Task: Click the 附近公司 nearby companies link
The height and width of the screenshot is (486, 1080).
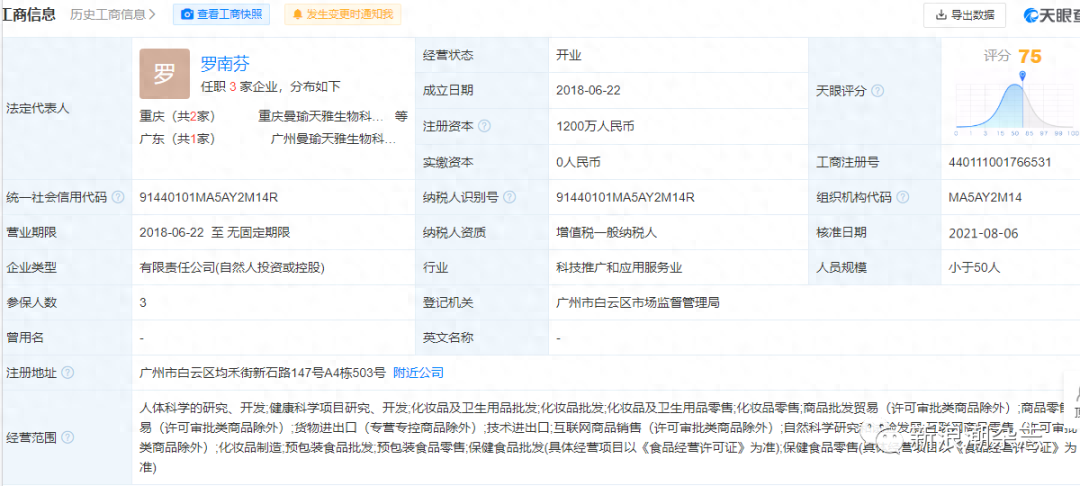Action: (x=418, y=372)
